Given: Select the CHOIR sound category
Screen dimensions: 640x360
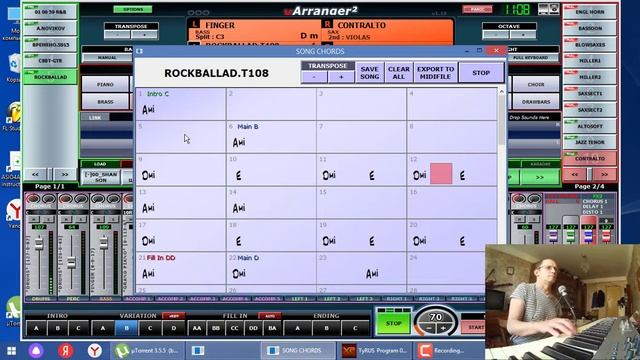Looking at the screenshot, I should coord(536,84).
